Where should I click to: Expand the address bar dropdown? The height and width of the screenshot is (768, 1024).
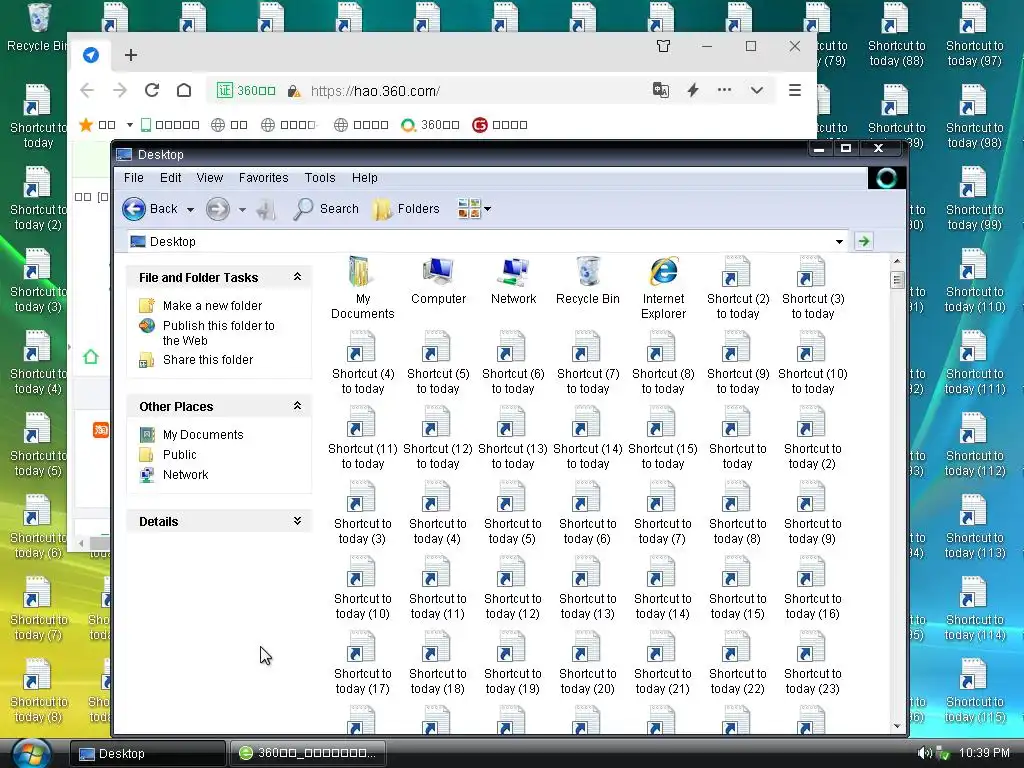(839, 242)
